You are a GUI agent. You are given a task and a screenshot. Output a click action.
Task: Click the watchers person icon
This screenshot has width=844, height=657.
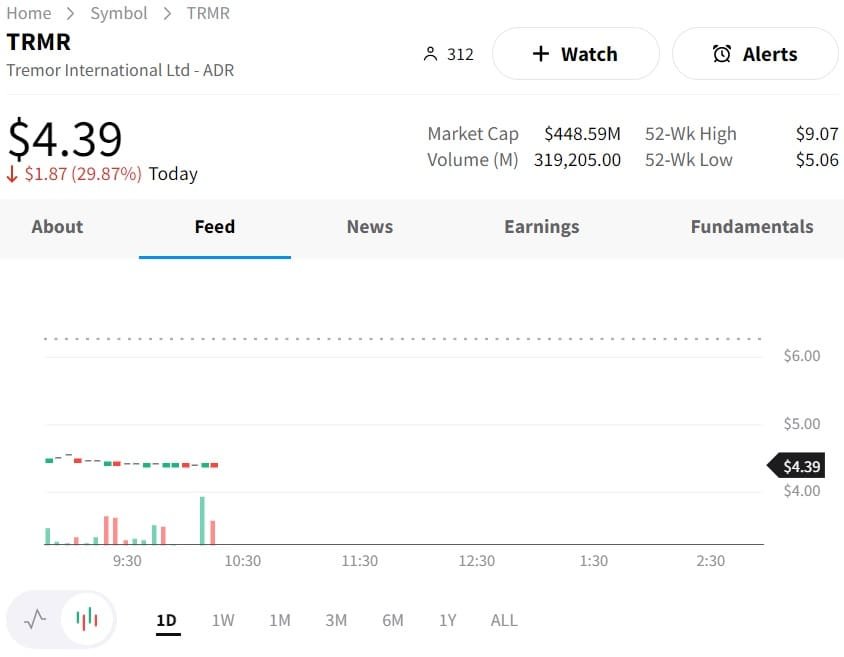[x=431, y=54]
